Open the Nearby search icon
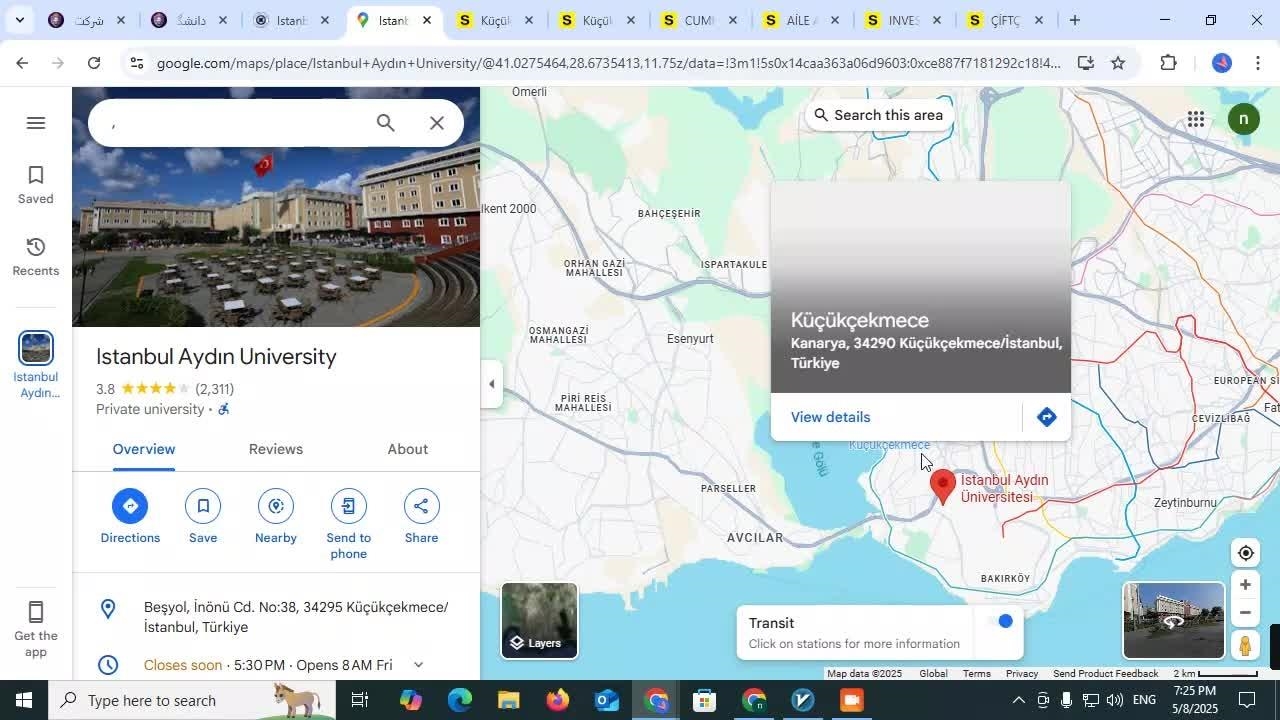 coord(276,506)
